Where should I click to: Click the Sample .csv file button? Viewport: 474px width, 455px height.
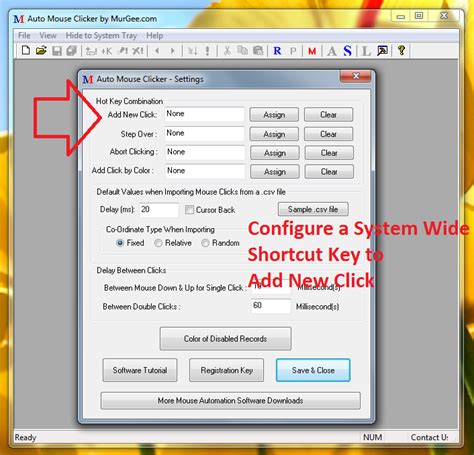313,209
